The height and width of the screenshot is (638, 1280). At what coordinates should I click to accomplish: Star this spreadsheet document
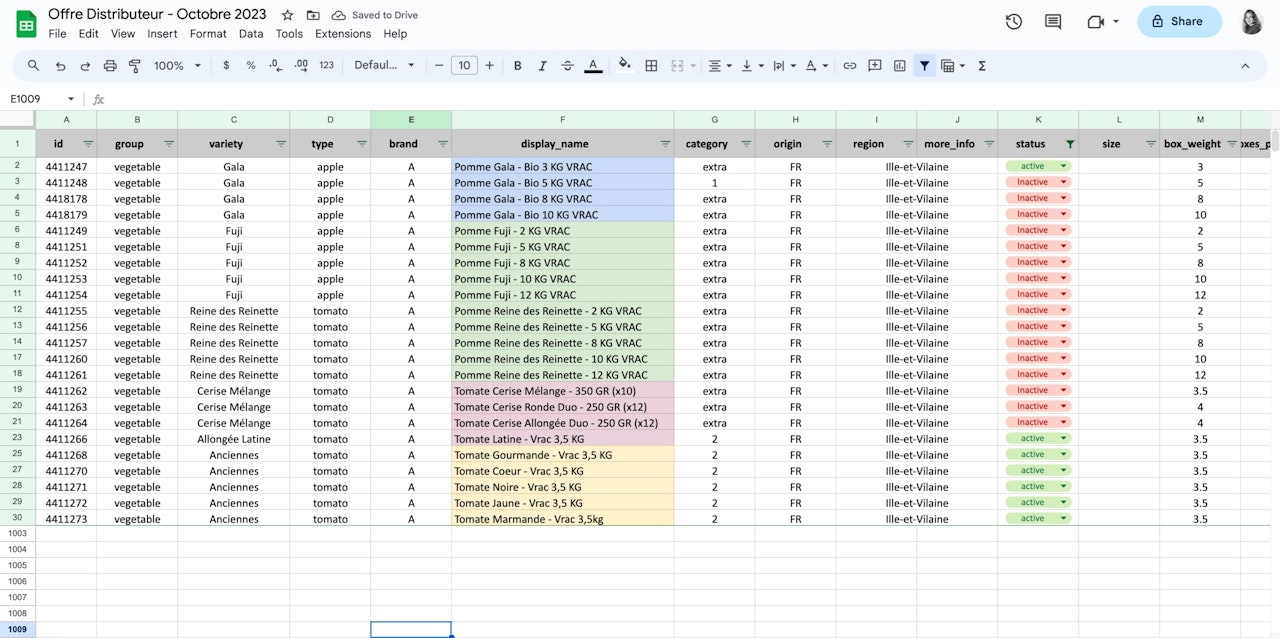[x=288, y=15]
